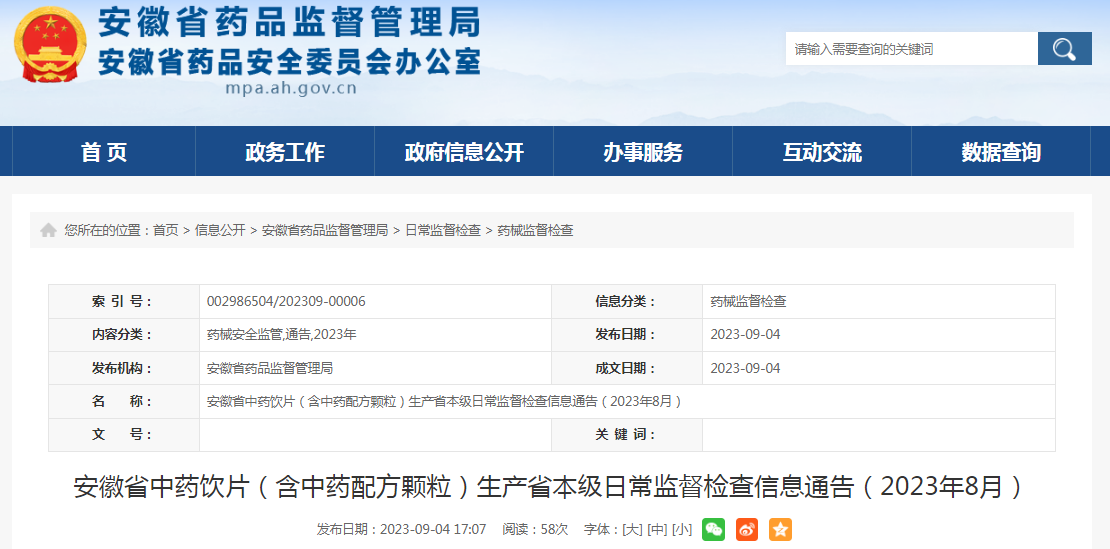The height and width of the screenshot is (549, 1110).
Task: Open 安徽省药品监督管理局 breadcrumb link
Action: pyautogui.click(x=325, y=230)
